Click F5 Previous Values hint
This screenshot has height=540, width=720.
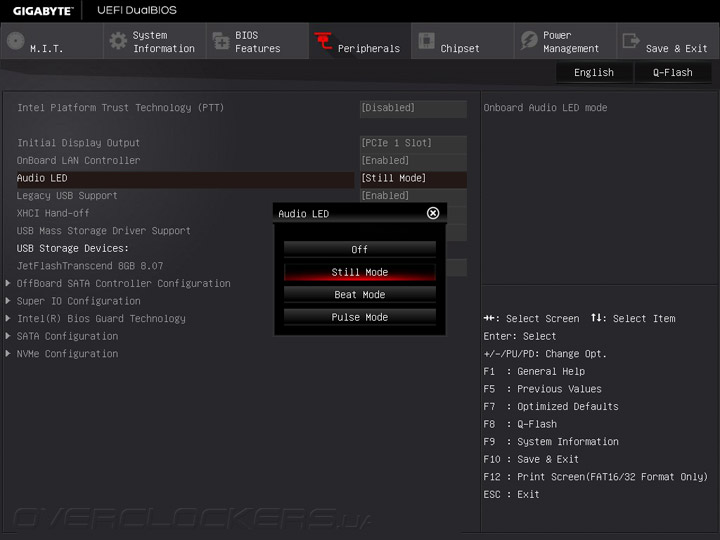543,389
